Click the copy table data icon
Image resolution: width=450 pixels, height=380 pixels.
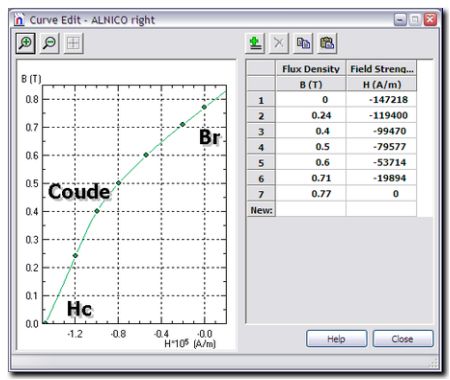(x=303, y=43)
